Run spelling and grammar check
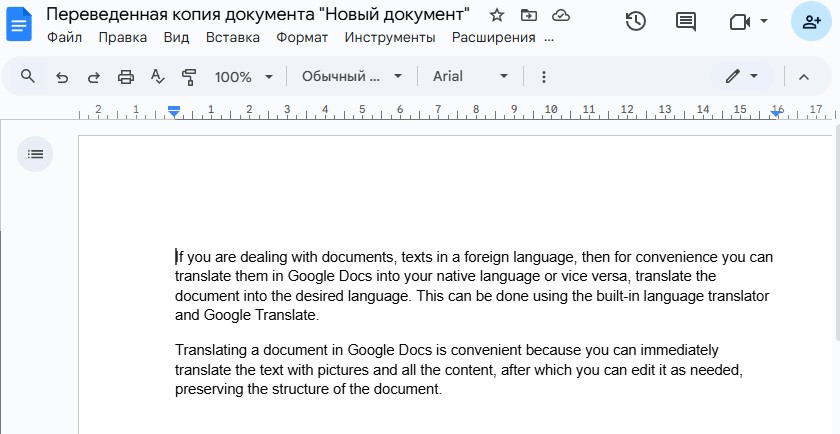 pos(157,77)
